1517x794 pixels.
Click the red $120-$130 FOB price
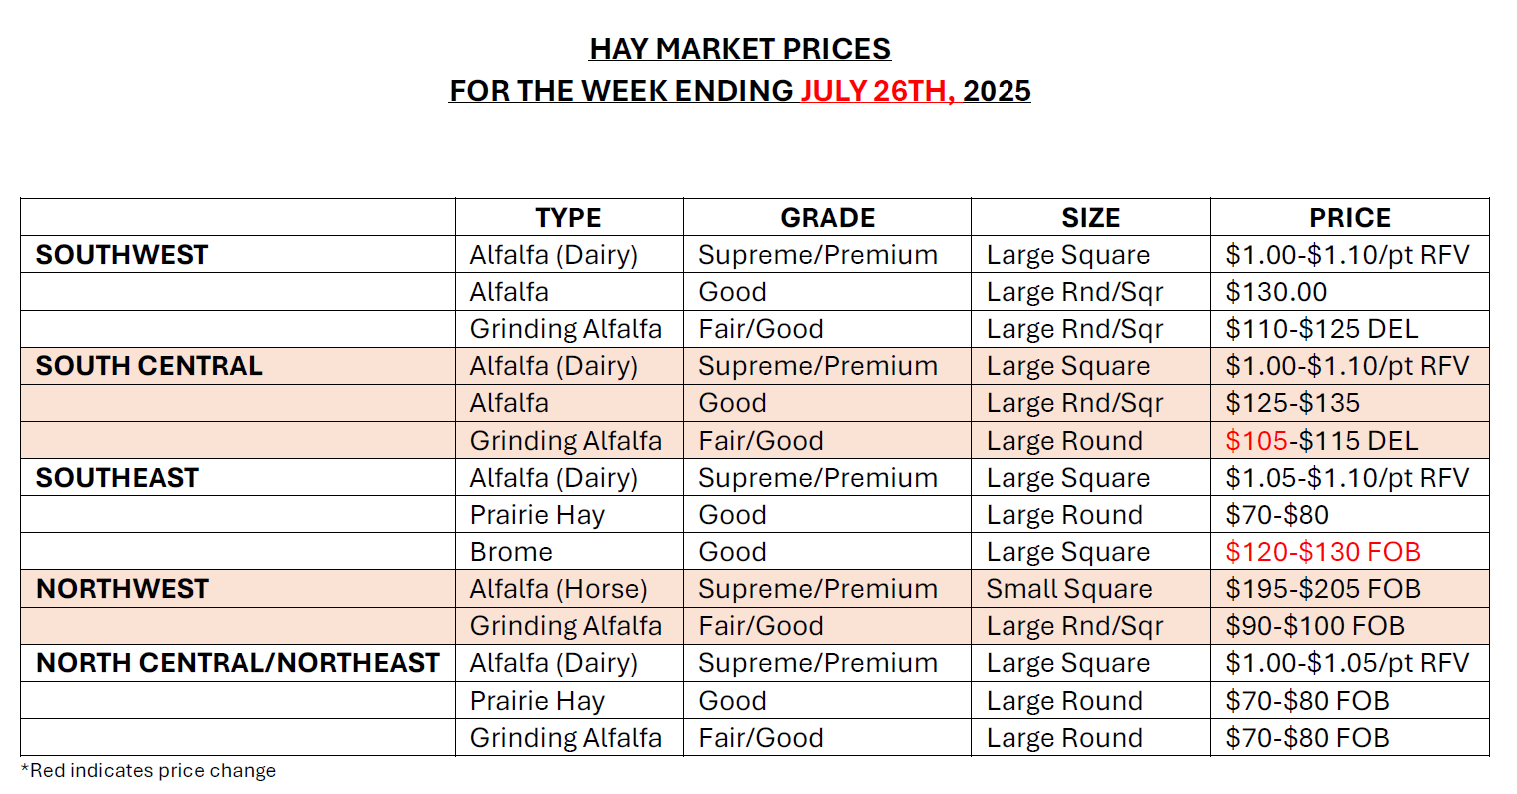point(1322,552)
